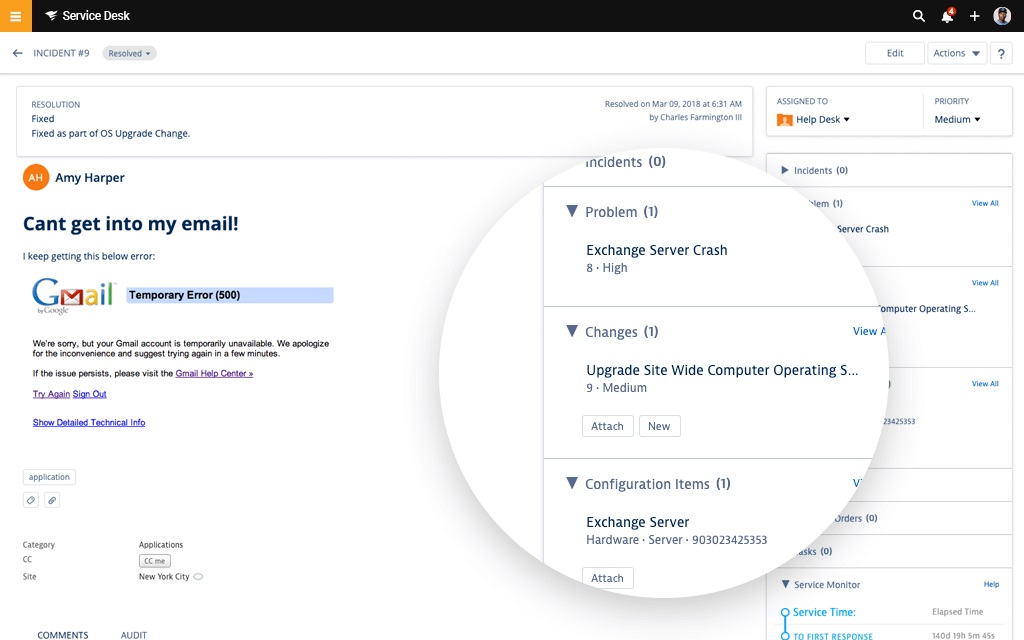This screenshot has width=1024, height=640.
Task: Open the hamburger navigation menu
Action: click(16, 16)
